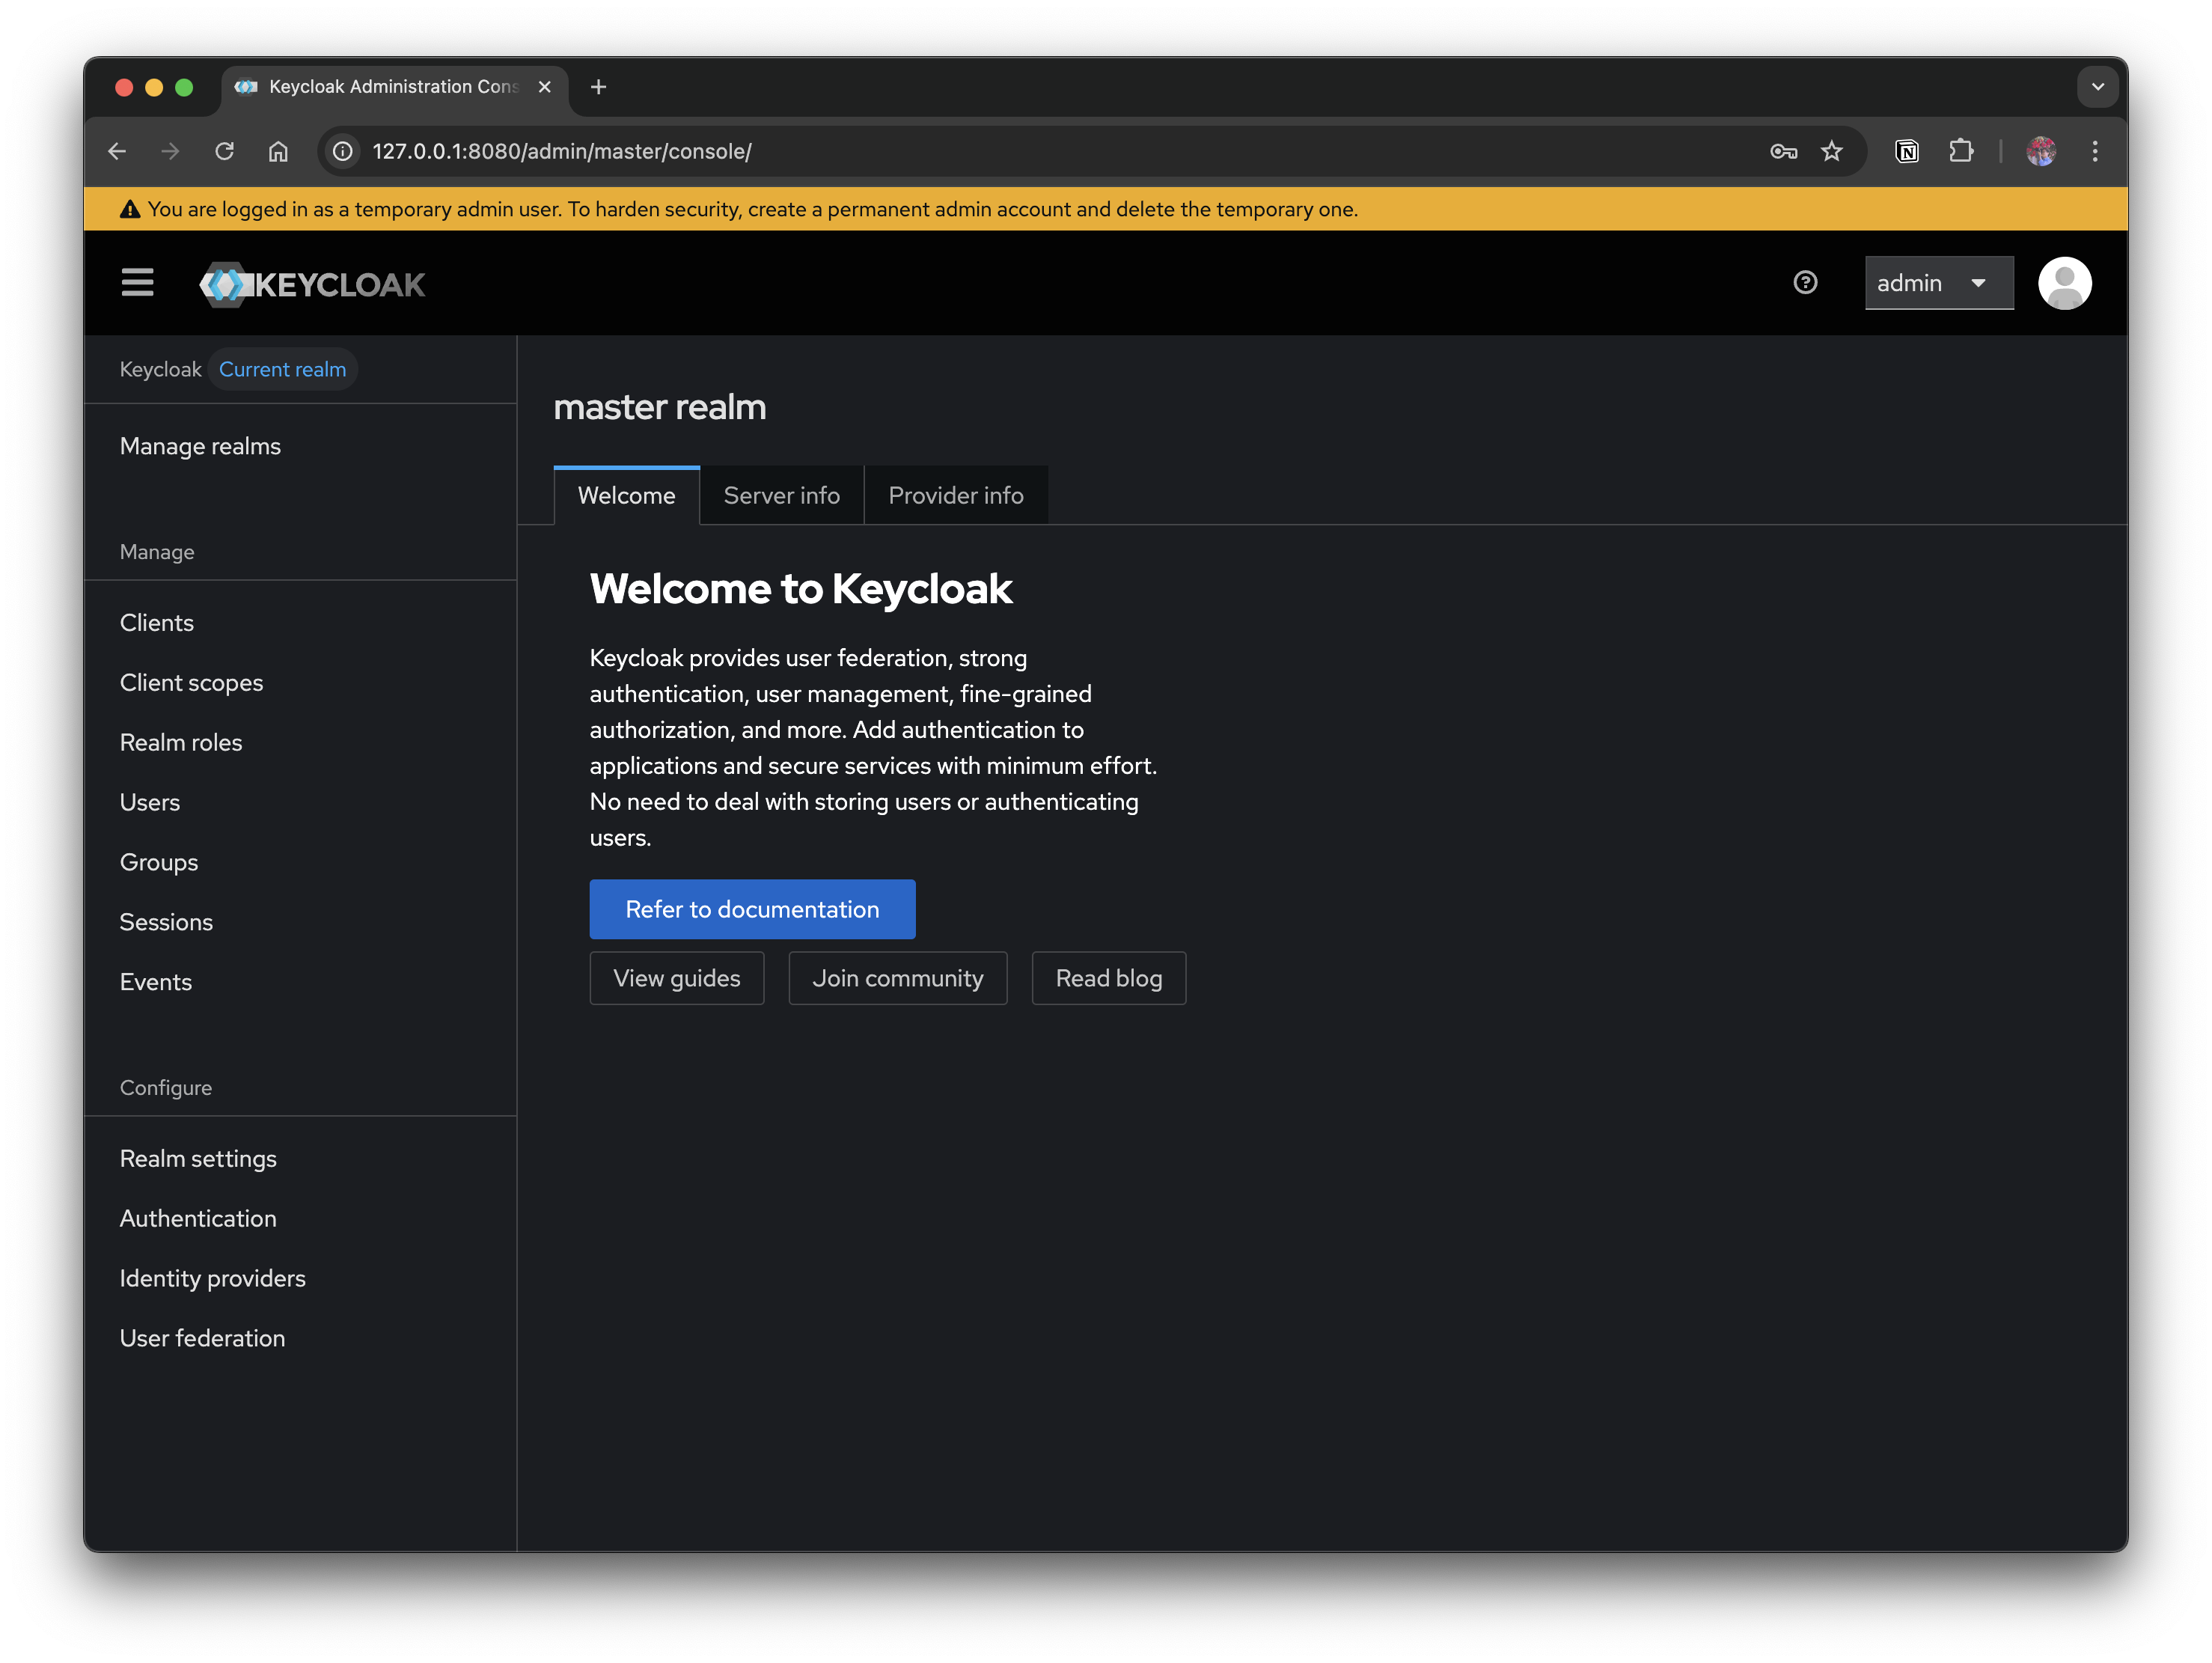The height and width of the screenshot is (1663, 2212).
Task: Expand the tab search chevron
Action: pos(2097,87)
